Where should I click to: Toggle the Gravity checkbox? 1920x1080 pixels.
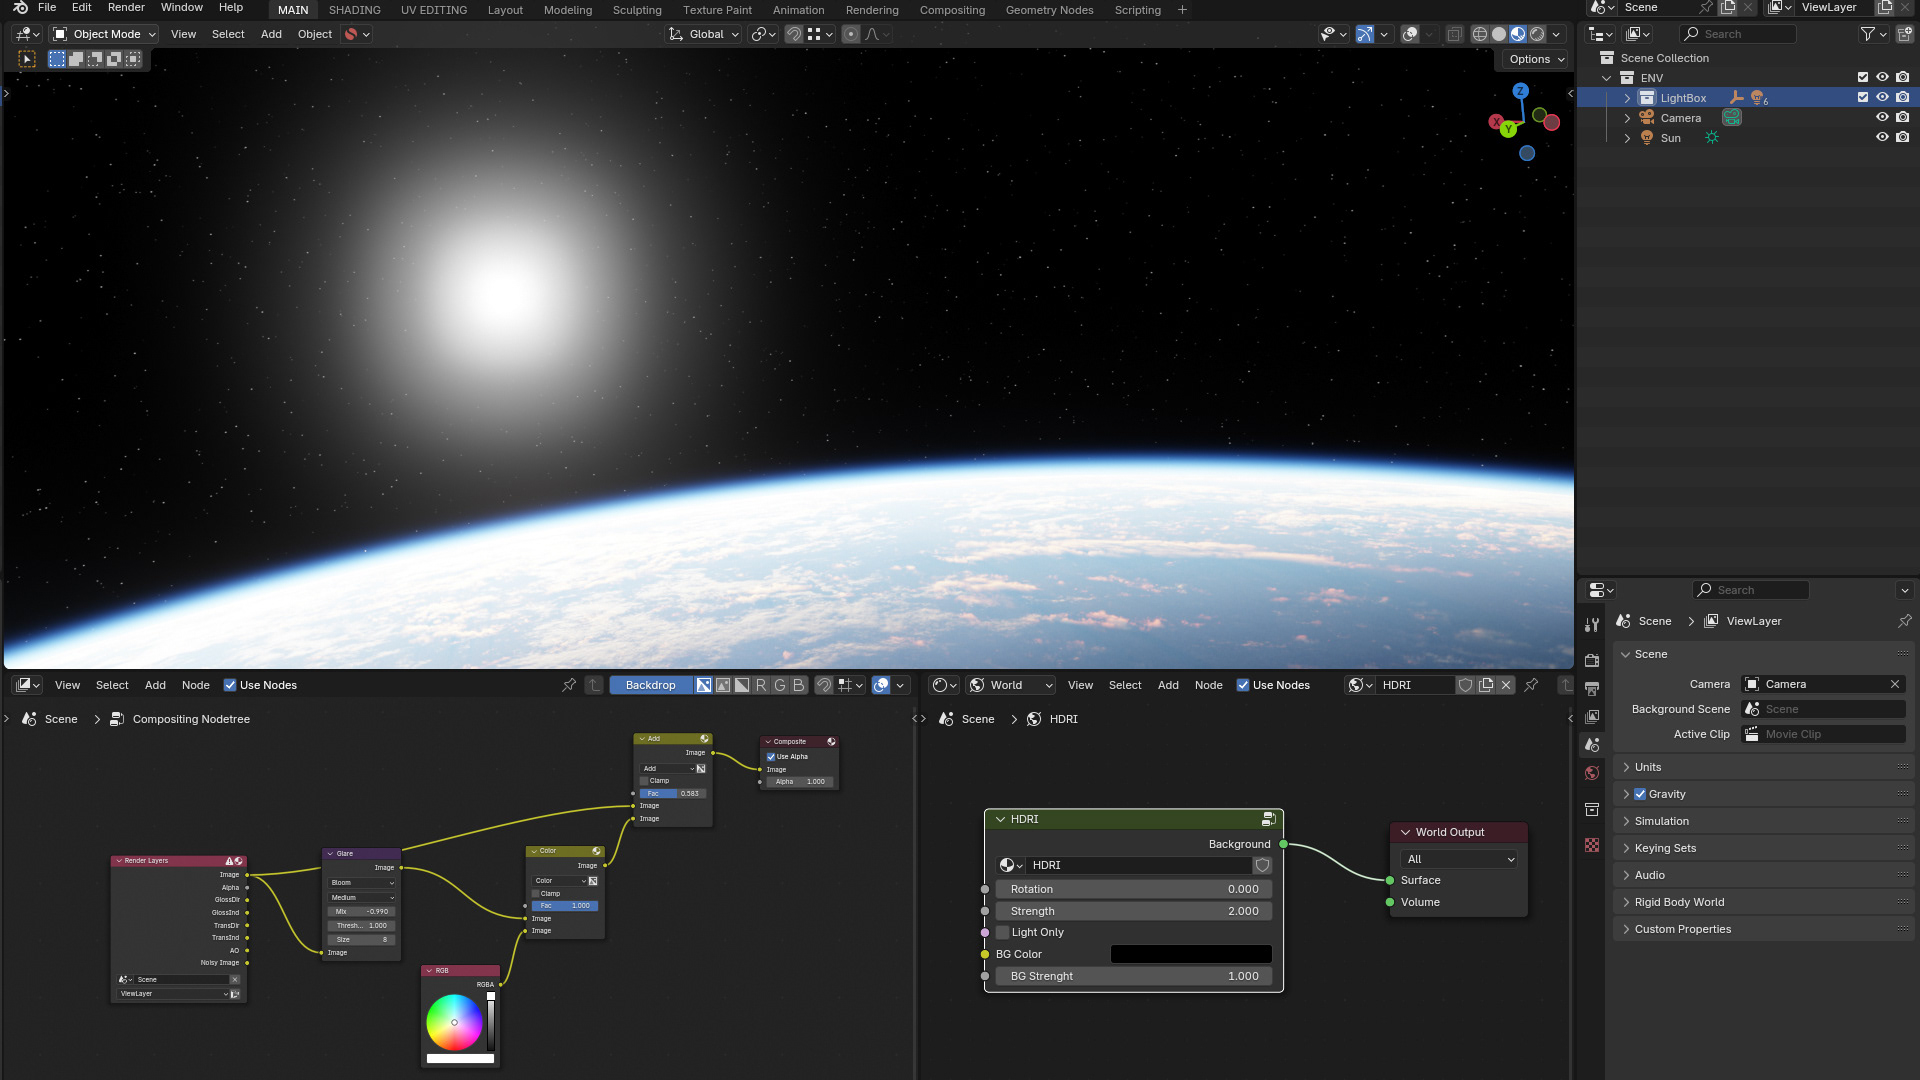(1640, 794)
